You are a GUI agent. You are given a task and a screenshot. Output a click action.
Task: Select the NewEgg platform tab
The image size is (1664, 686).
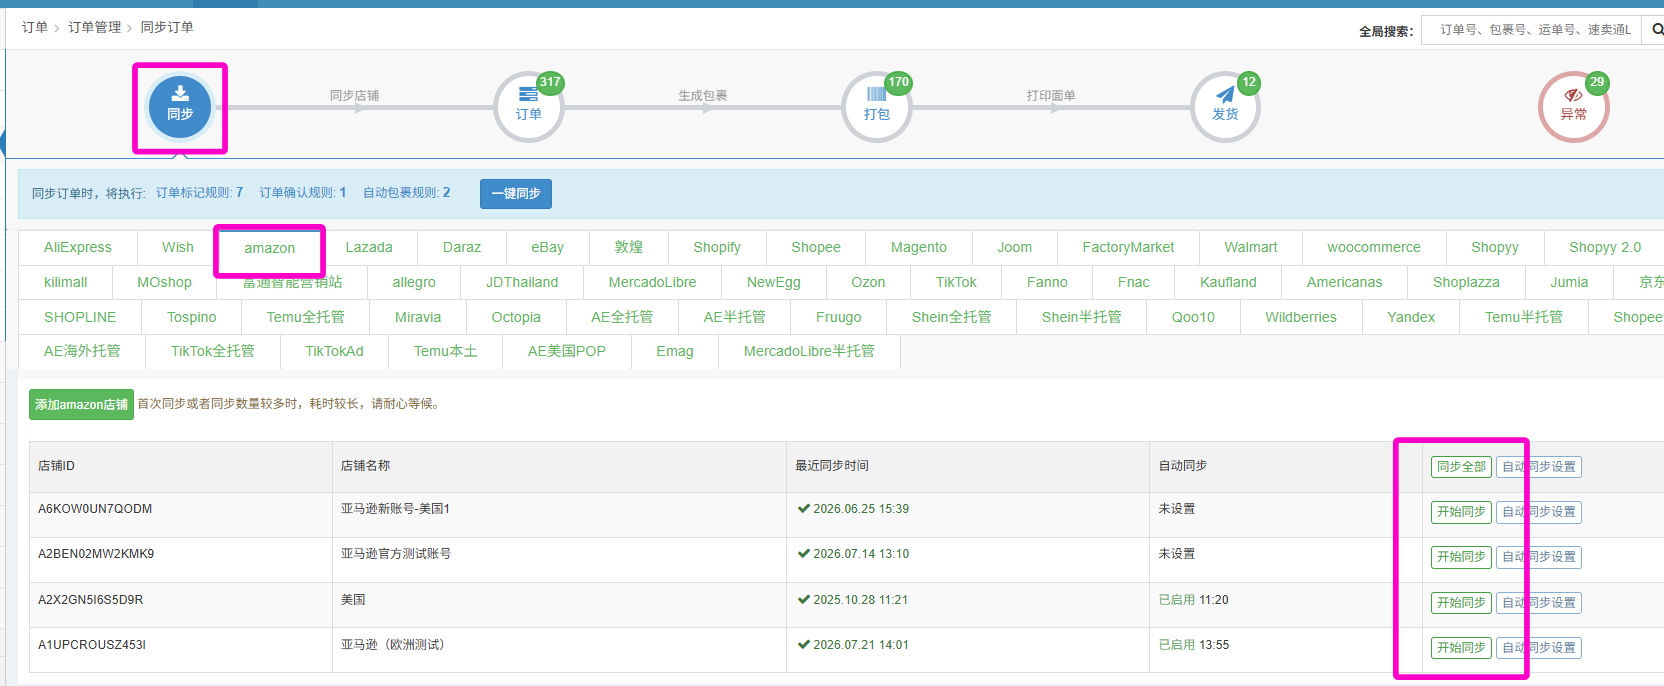774,282
